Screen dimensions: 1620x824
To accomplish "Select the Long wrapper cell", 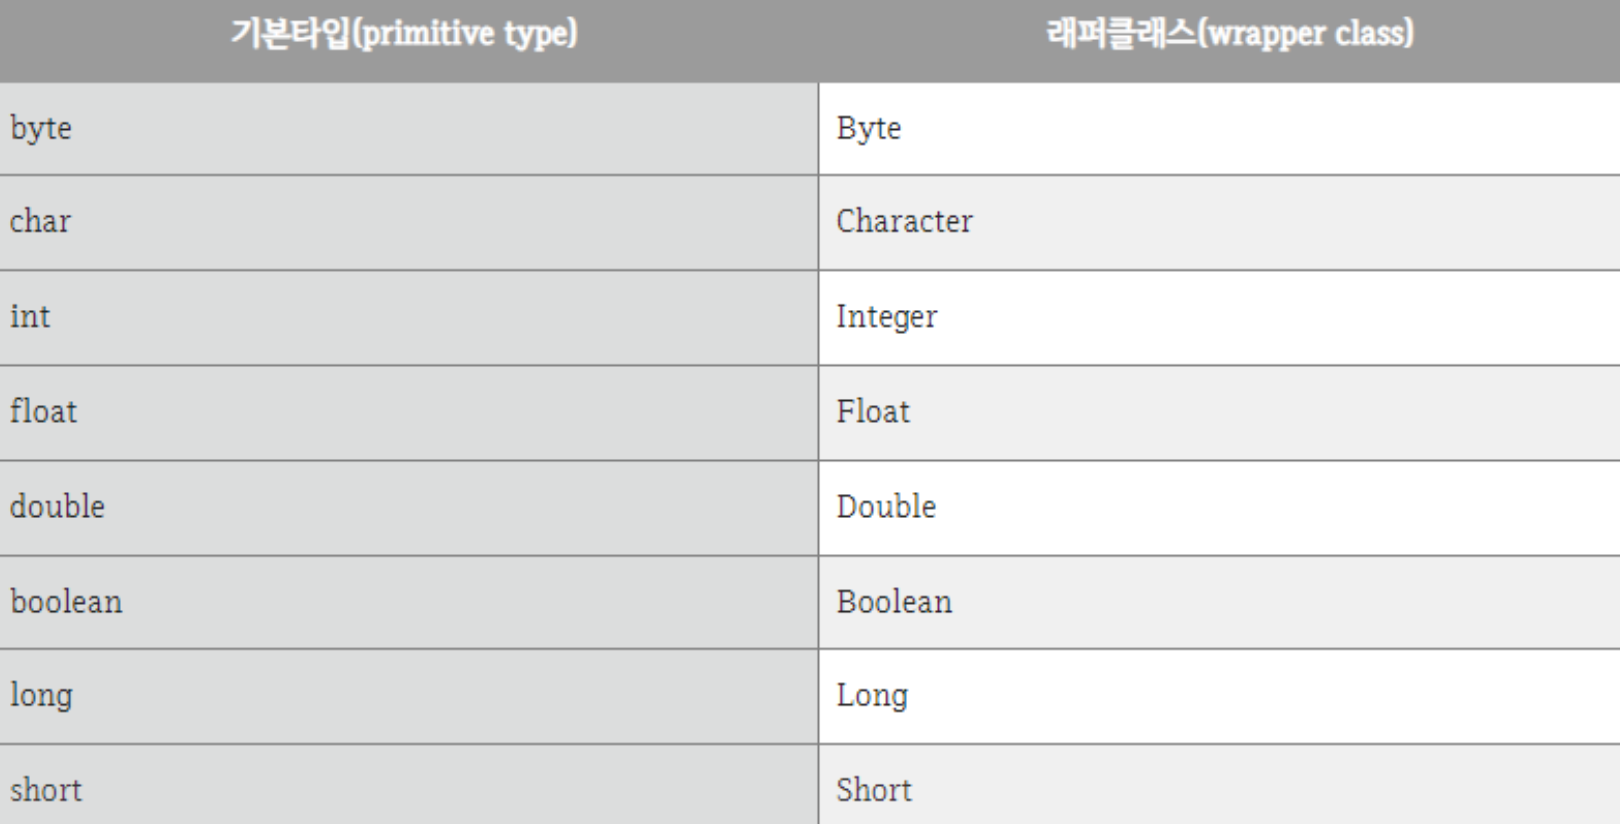I will (1219, 696).
